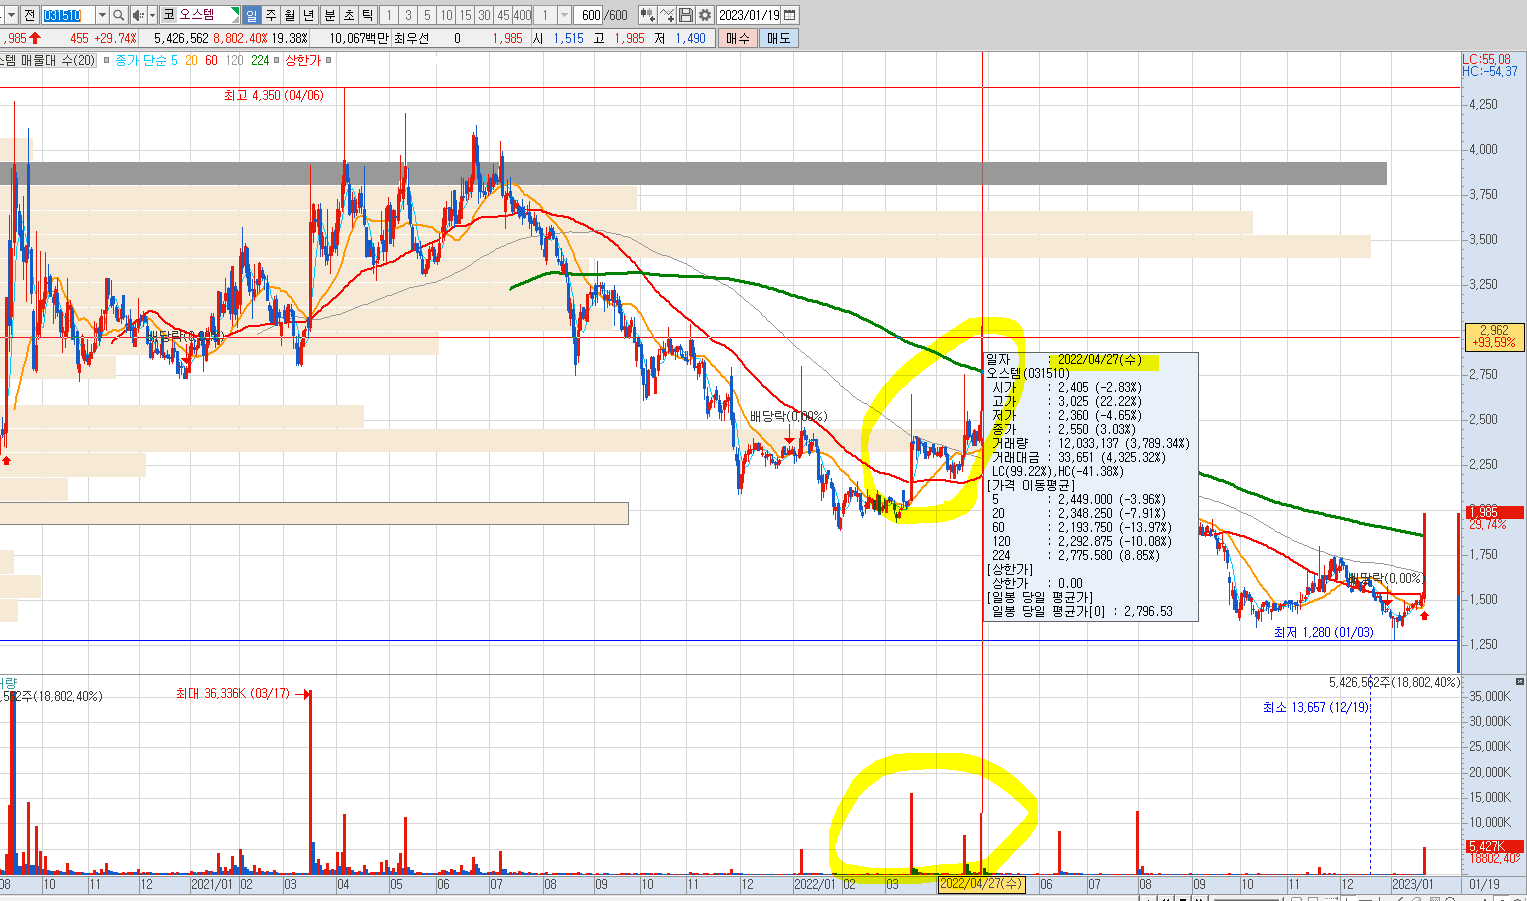The height and width of the screenshot is (901, 1527).
Task: Click the green 224 moving average label
Action: coord(260,60)
